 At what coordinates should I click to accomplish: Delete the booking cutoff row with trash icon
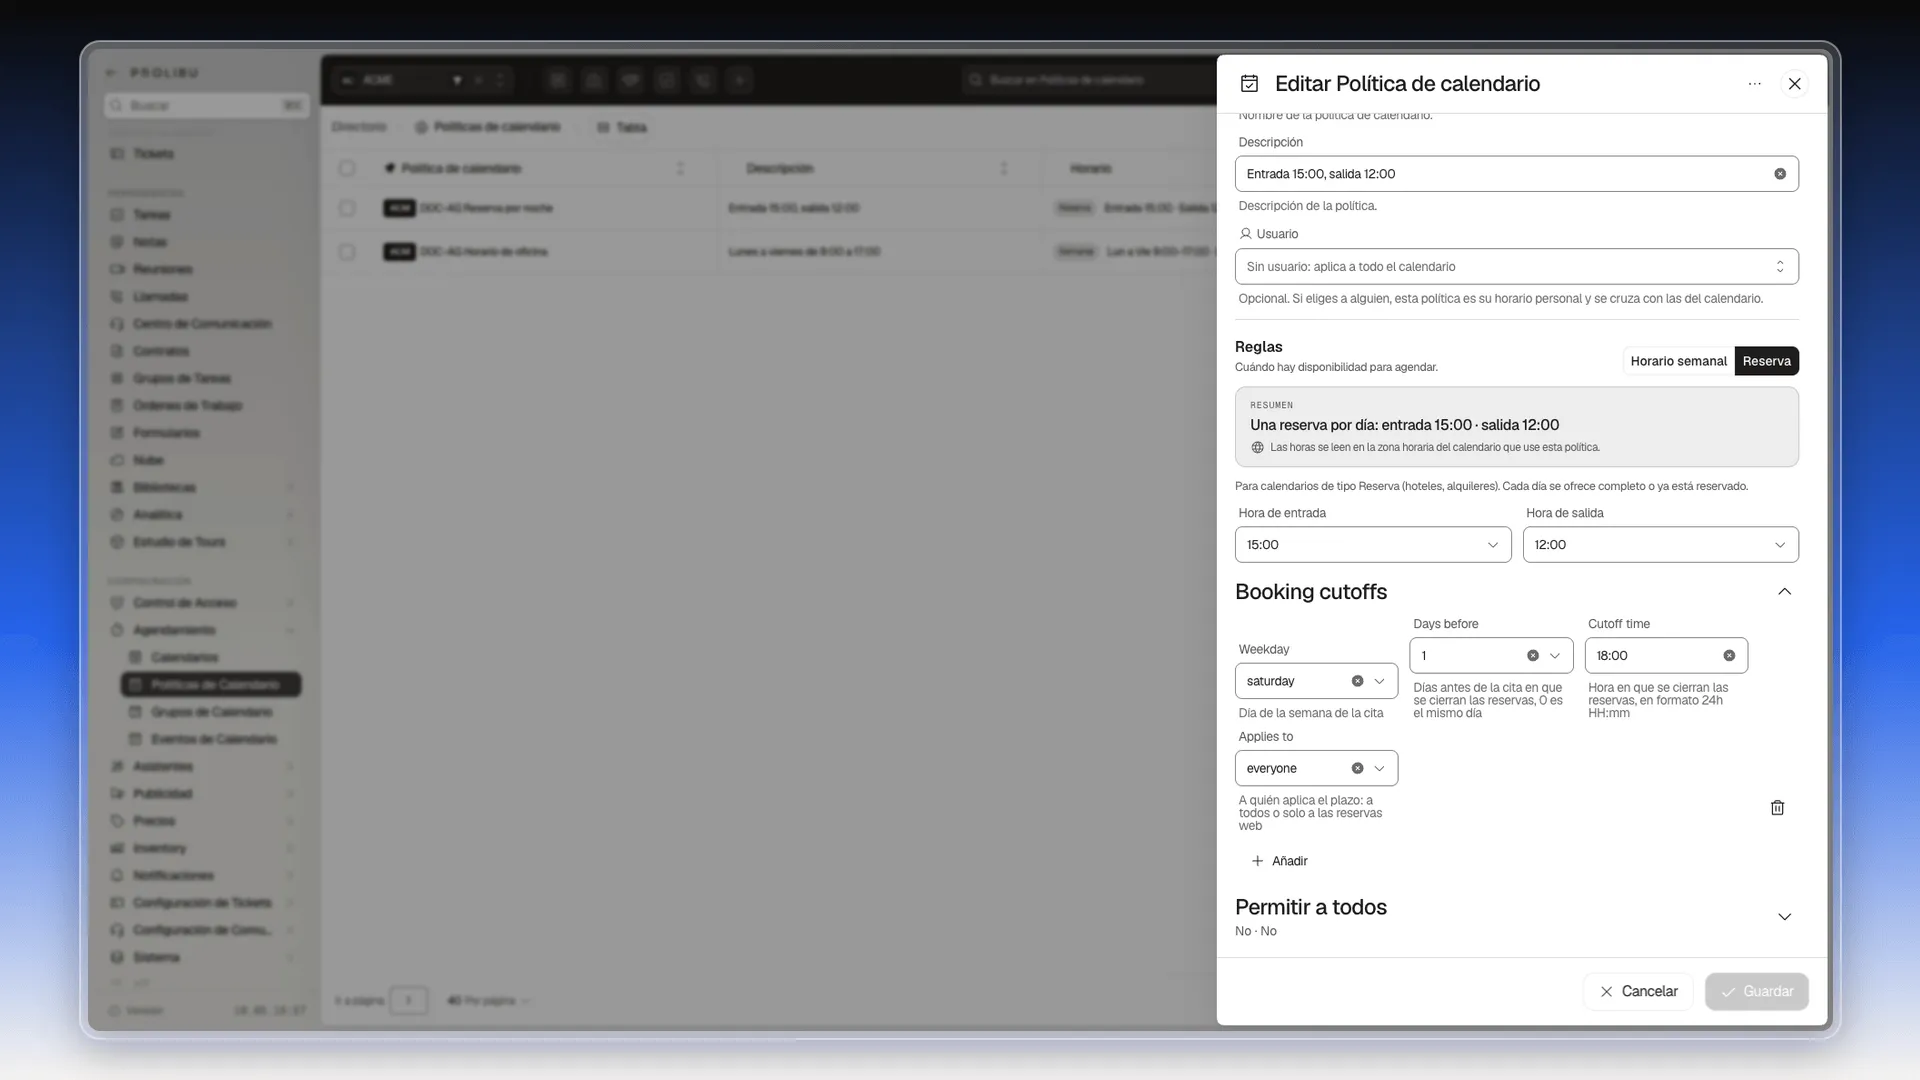(x=1777, y=808)
